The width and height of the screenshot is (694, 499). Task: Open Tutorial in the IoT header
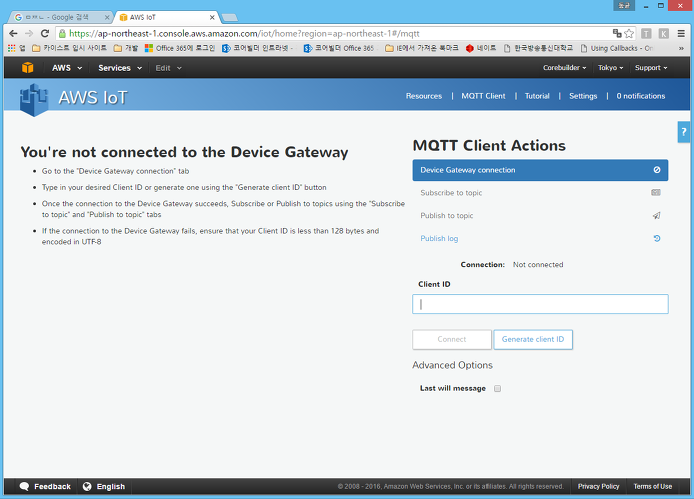click(537, 96)
